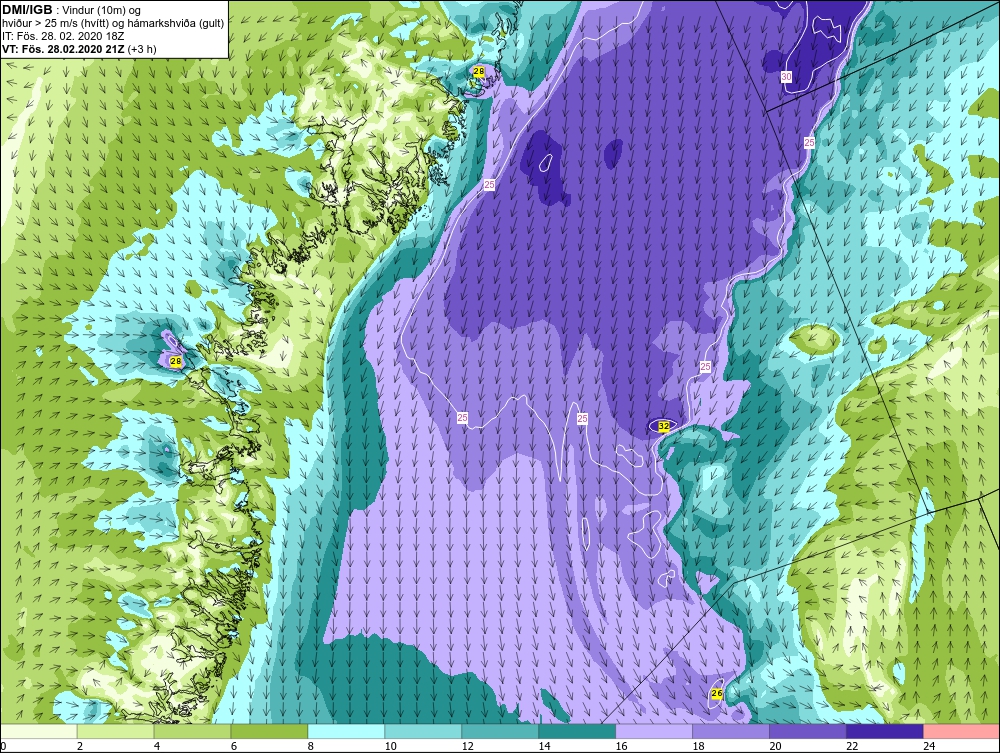Pick the 8–10 m/s light cyan legend swatch
Viewport: 1000px width, 753px height.
tap(346, 731)
